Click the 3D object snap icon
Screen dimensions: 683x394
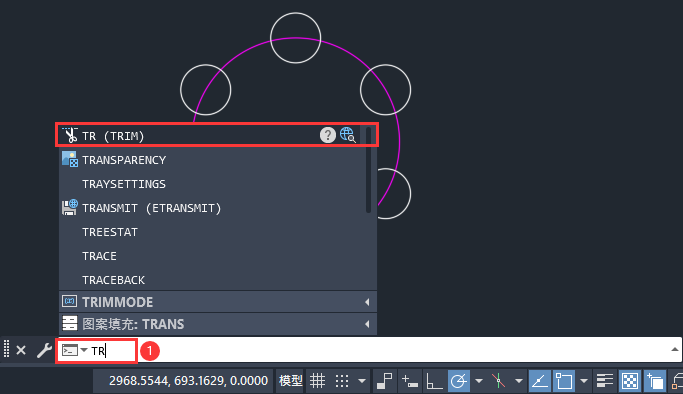(x=677, y=381)
